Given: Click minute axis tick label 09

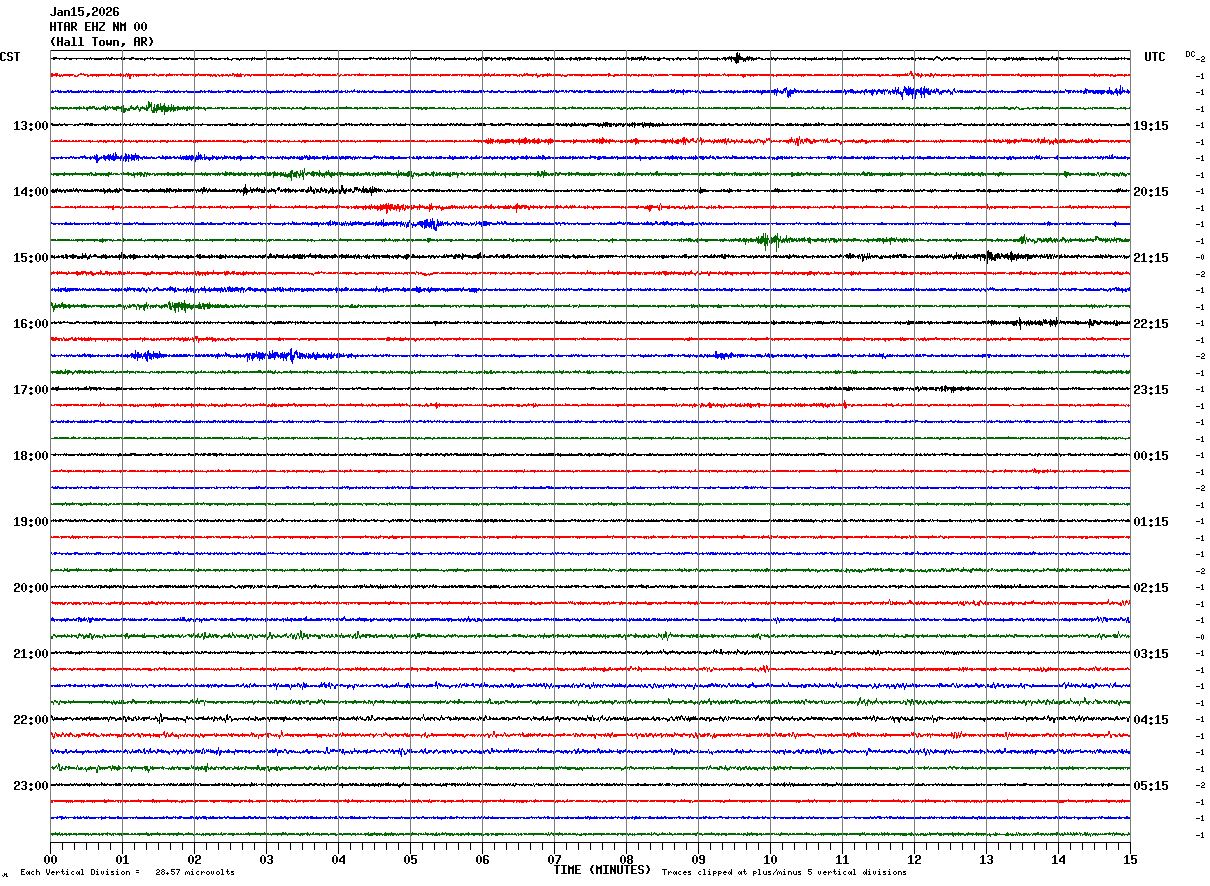Looking at the screenshot, I should click(698, 860).
